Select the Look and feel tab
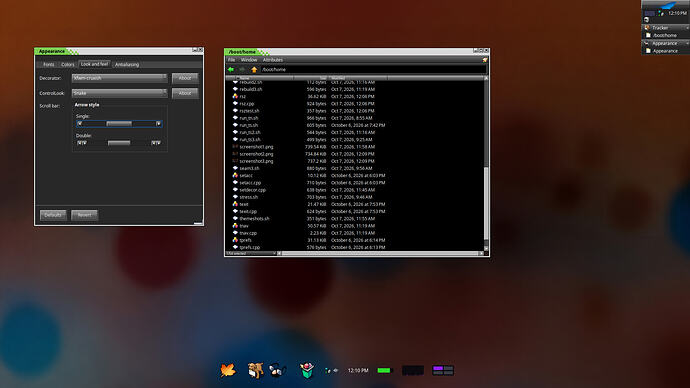The width and height of the screenshot is (690, 388). (x=95, y=64)
